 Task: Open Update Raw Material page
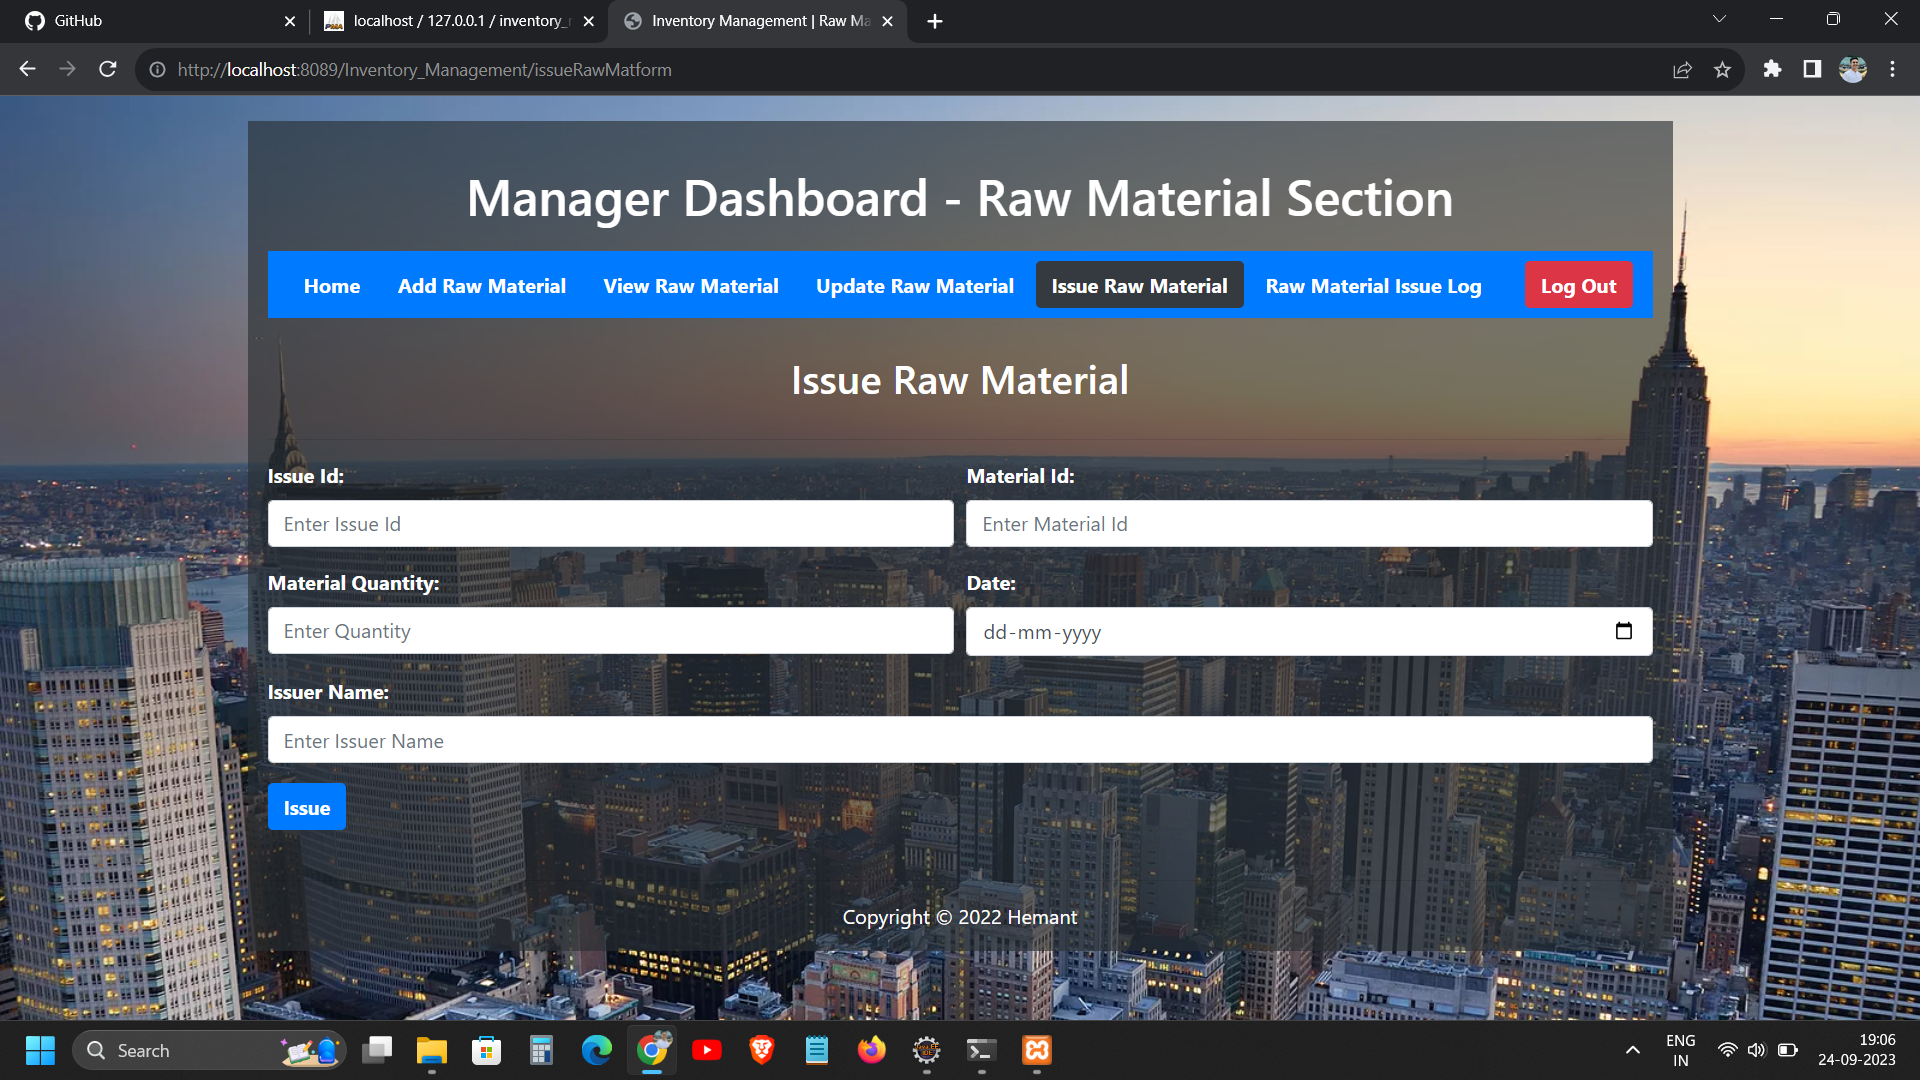click(915, 286)
